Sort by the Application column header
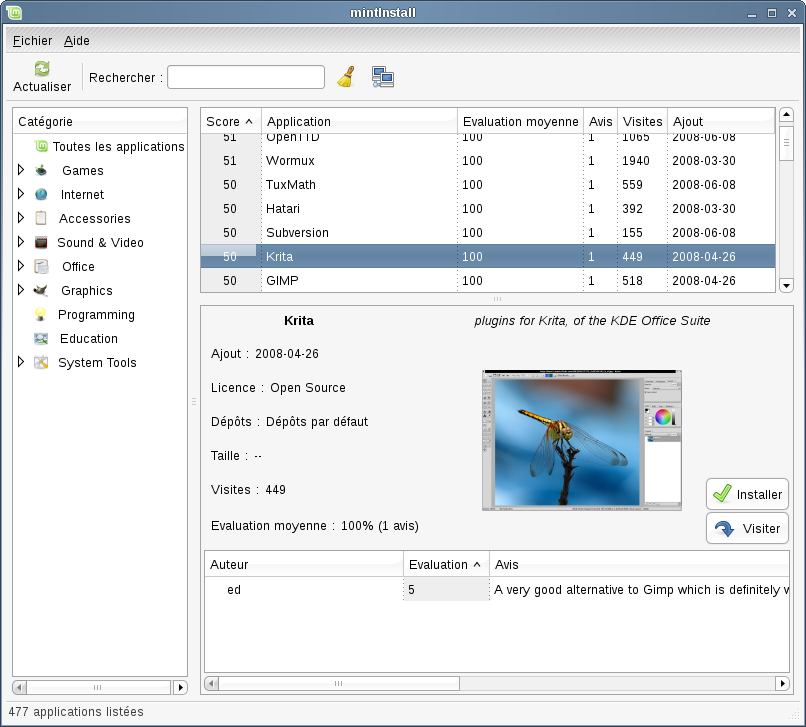806x727 pixels. coord(359,121)
